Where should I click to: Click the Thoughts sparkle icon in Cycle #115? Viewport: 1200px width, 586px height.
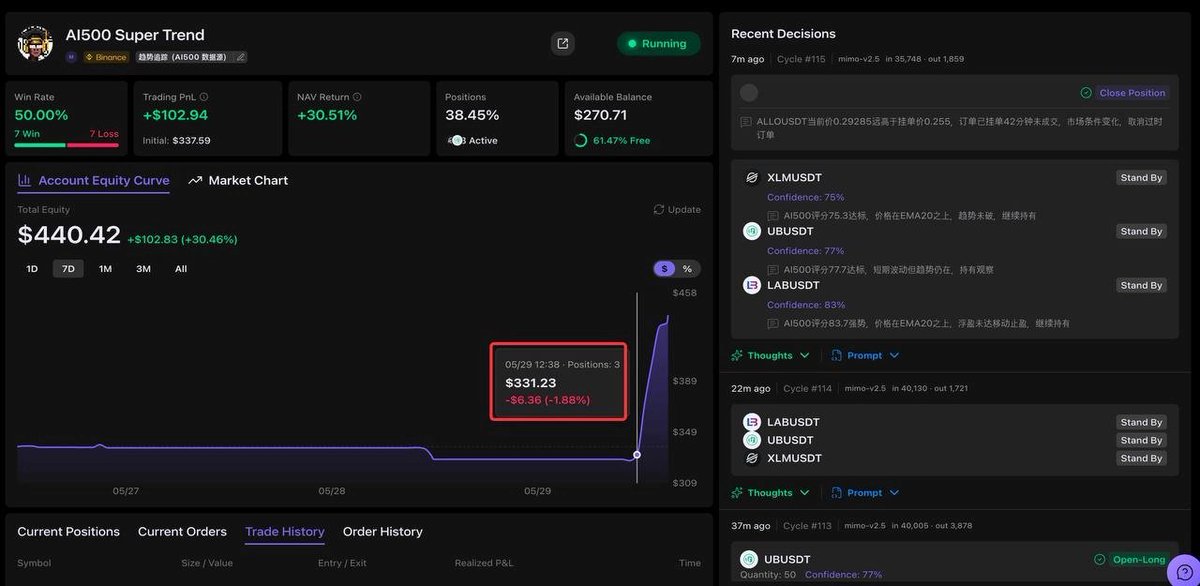coord(737,356)
